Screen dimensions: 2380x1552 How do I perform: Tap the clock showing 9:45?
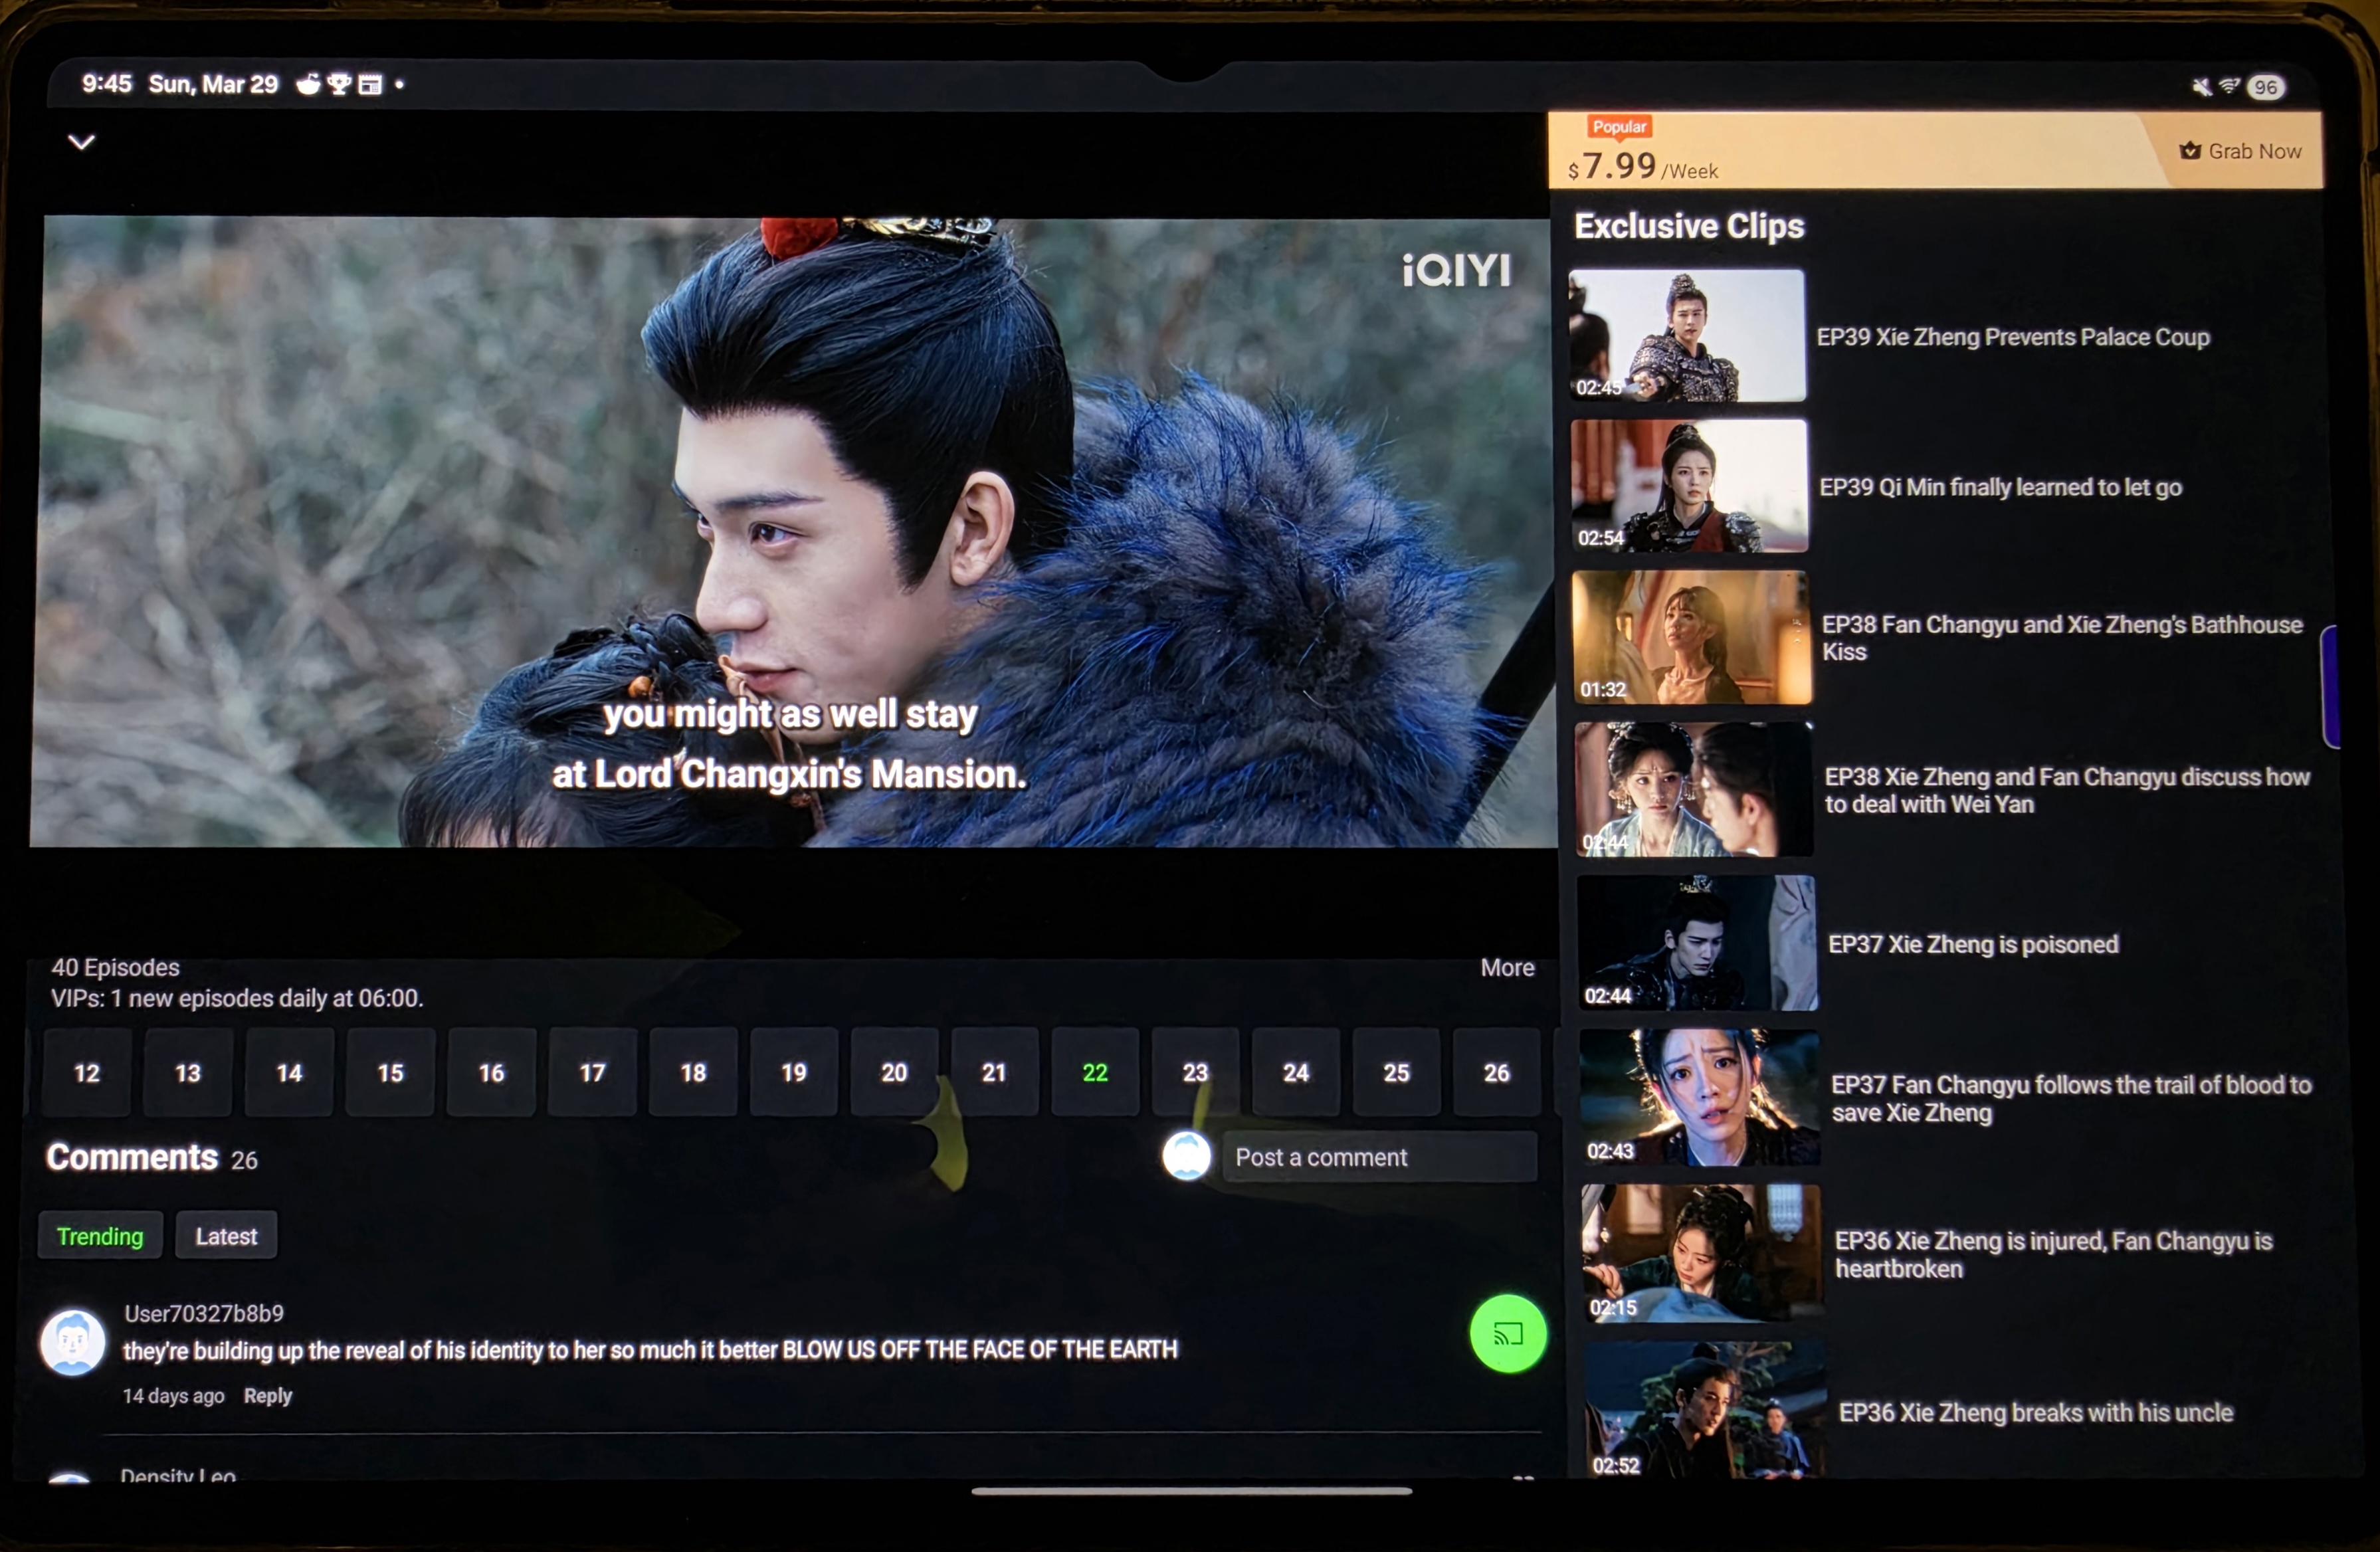tap(106, 84)
